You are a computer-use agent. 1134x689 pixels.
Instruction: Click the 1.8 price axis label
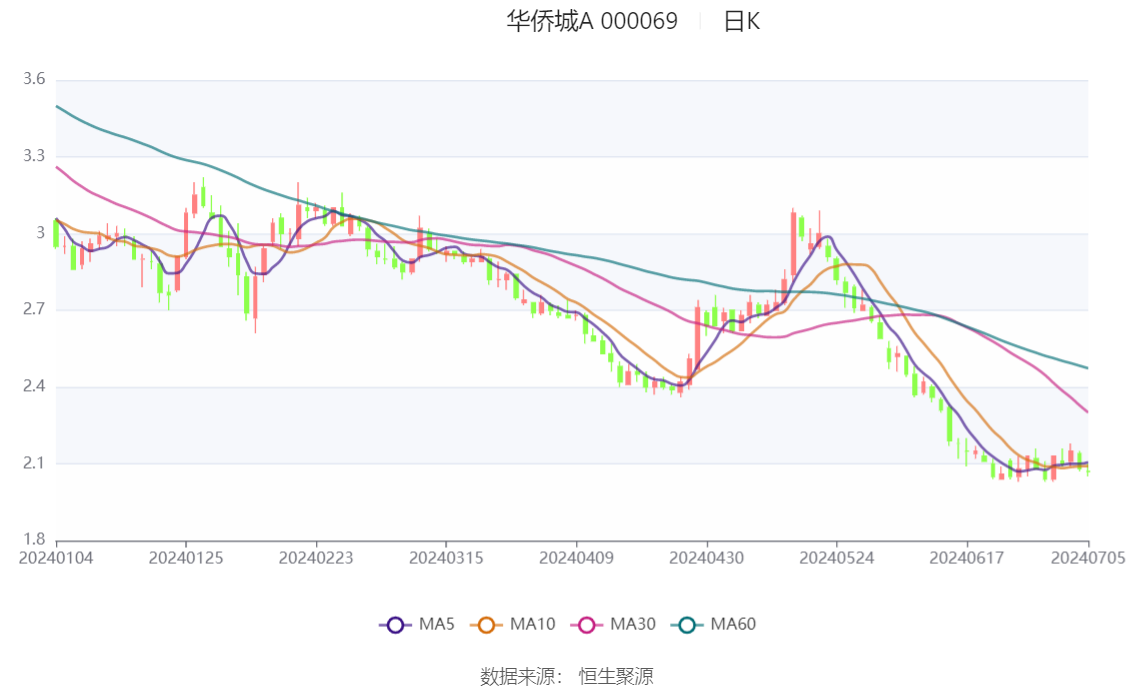point(34,539)
